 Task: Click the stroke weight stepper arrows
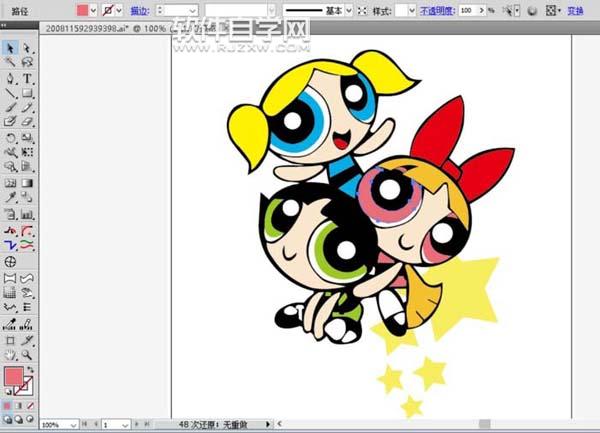tap(160, 11)
